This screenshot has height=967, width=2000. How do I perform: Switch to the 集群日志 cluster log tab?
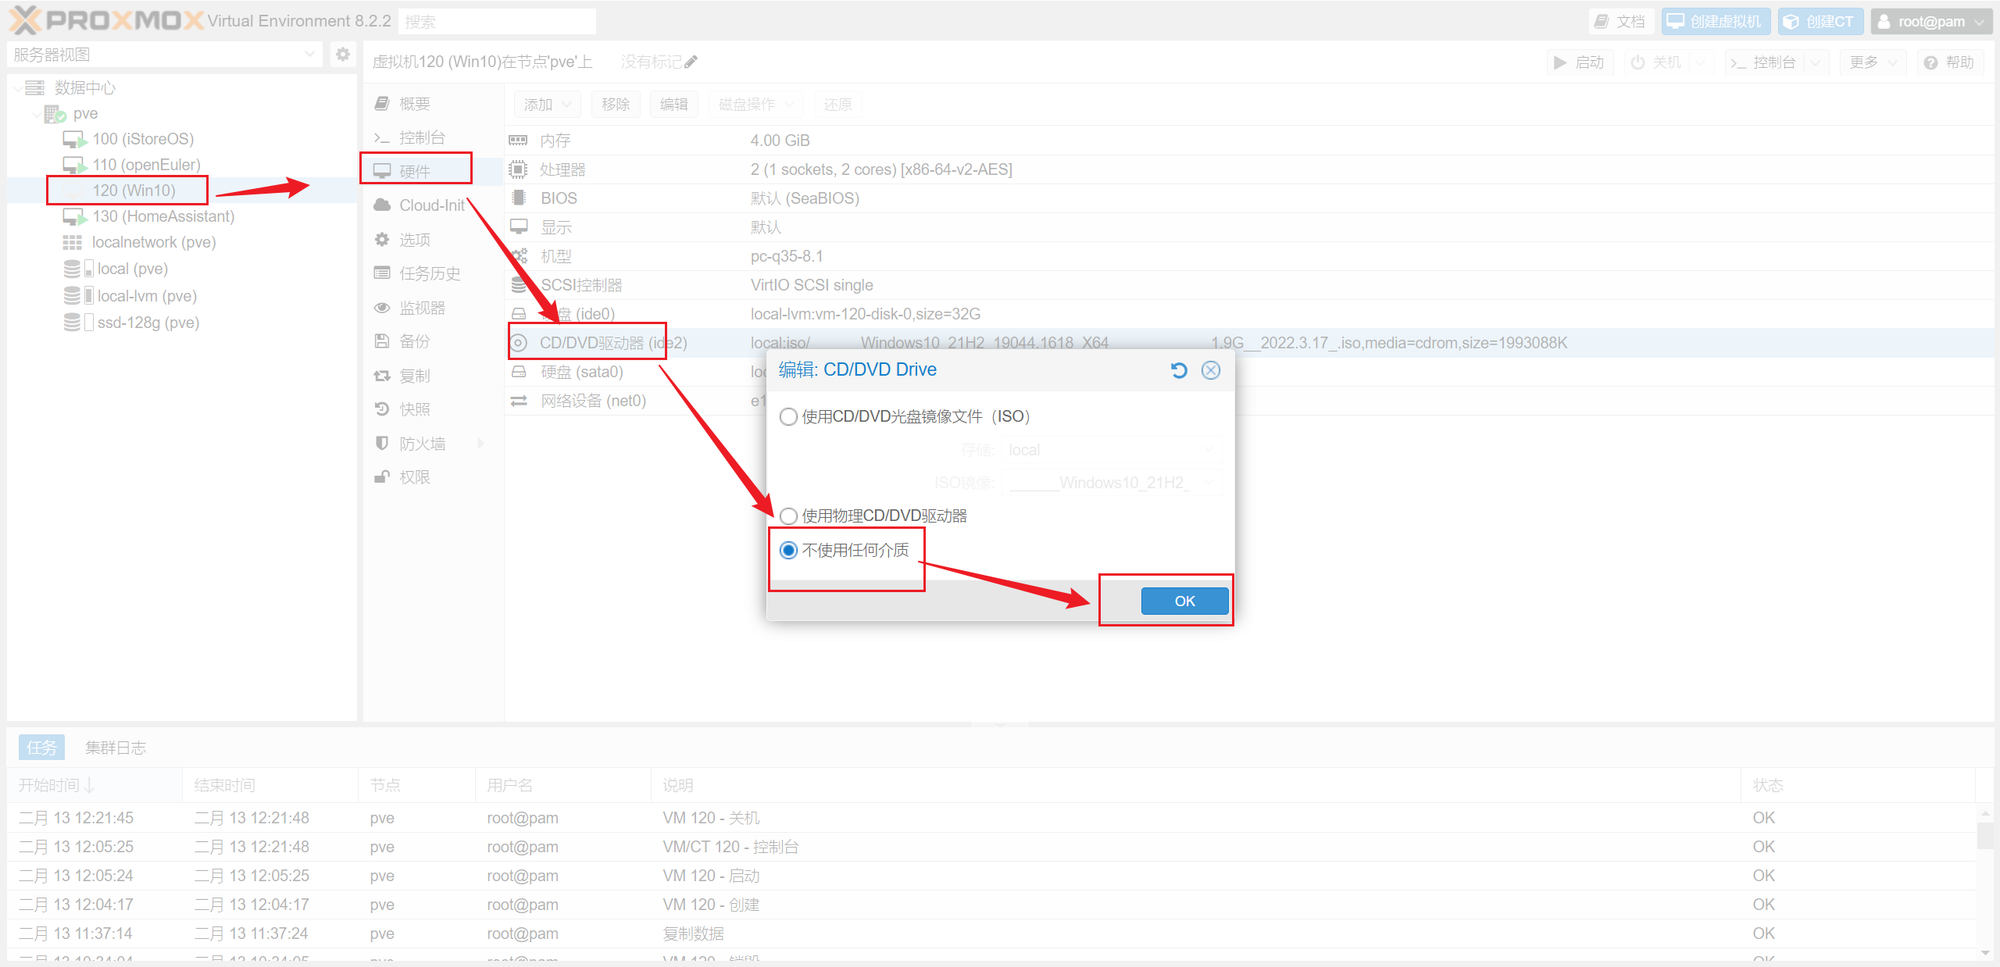coord(115,747)
